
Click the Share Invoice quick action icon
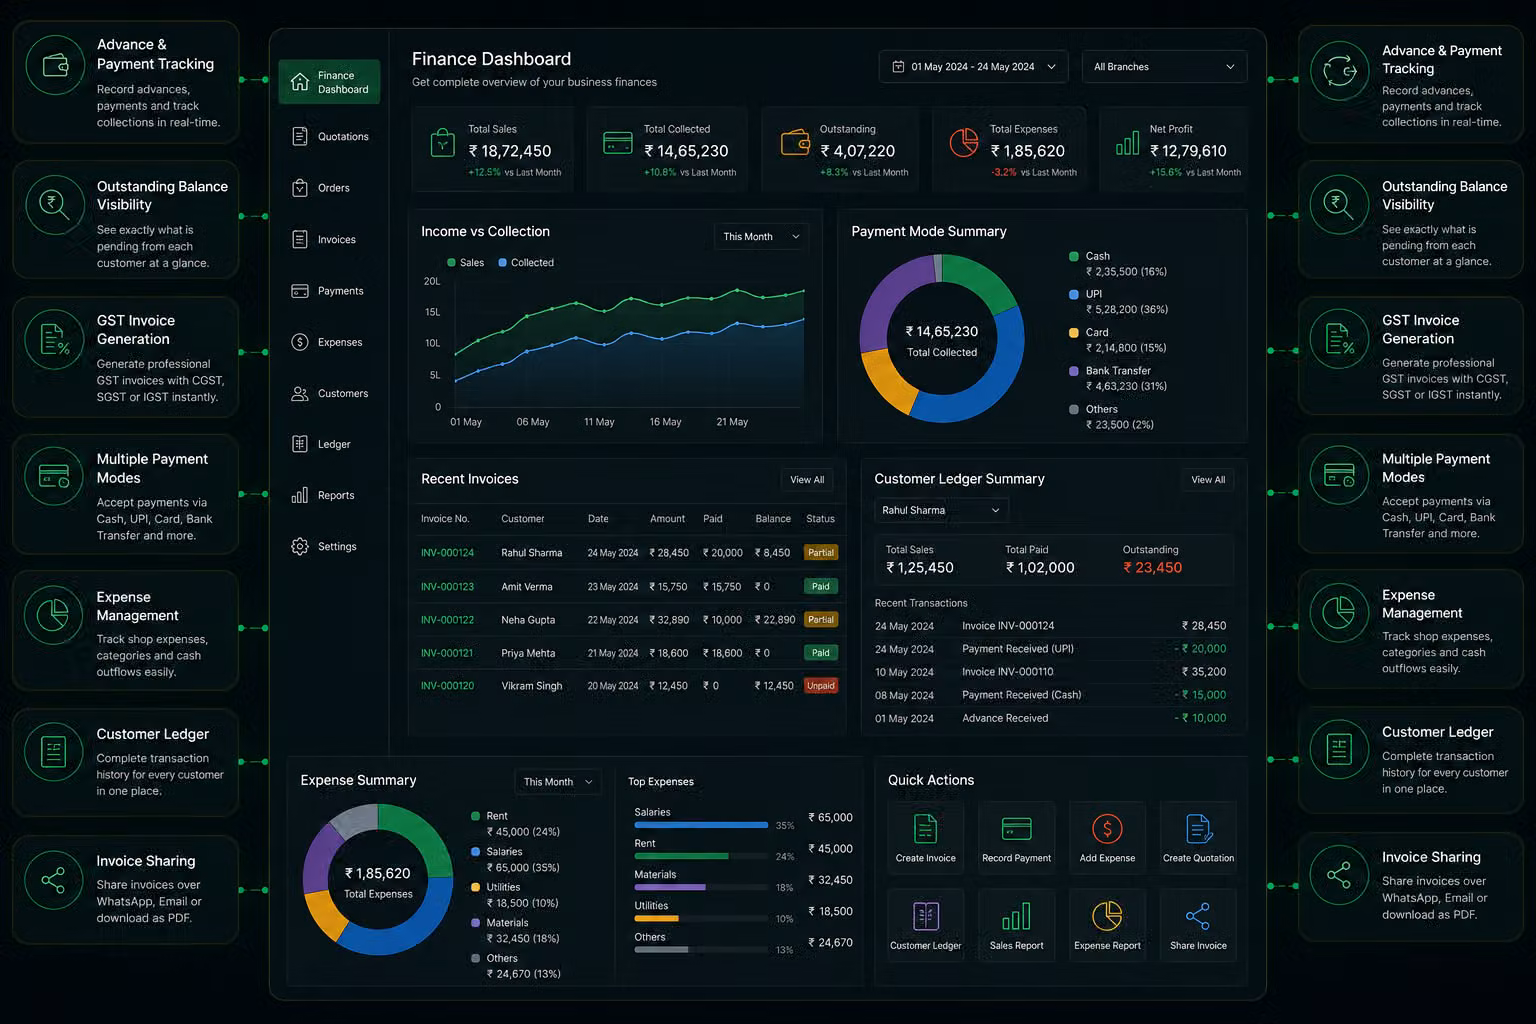click(1198, 916)
